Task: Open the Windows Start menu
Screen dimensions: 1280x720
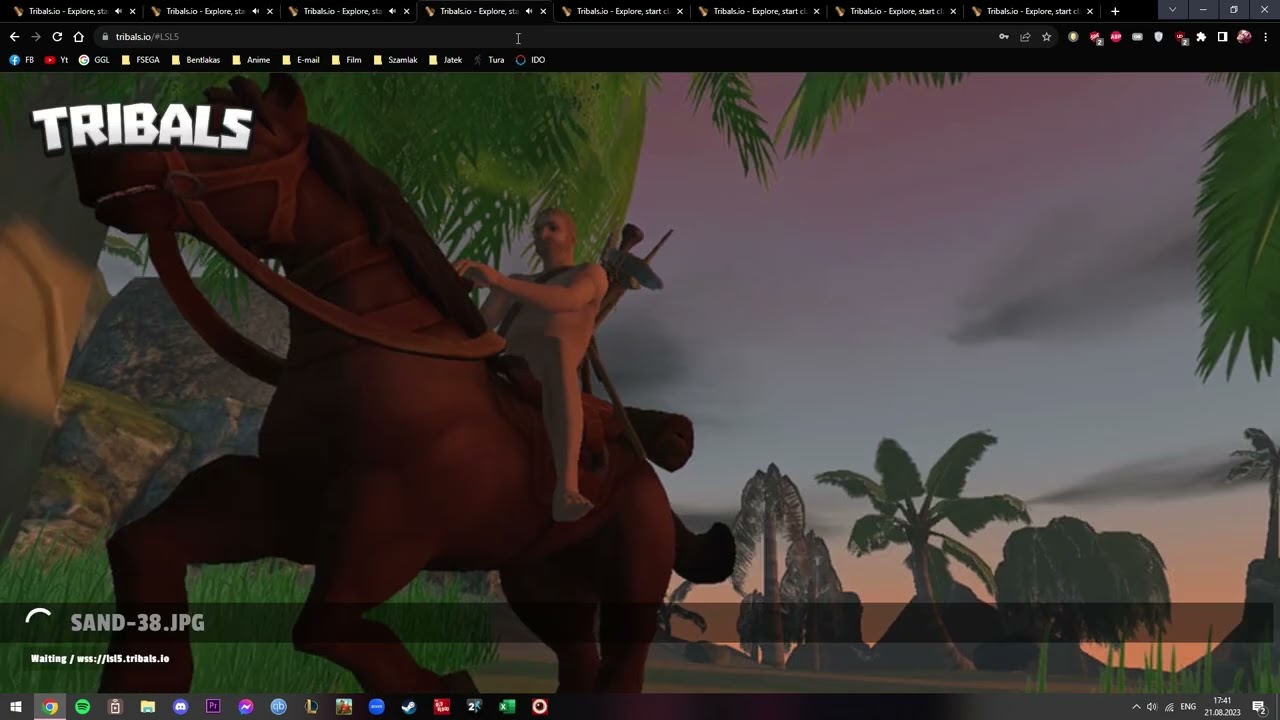Action: tap(16, 707)
